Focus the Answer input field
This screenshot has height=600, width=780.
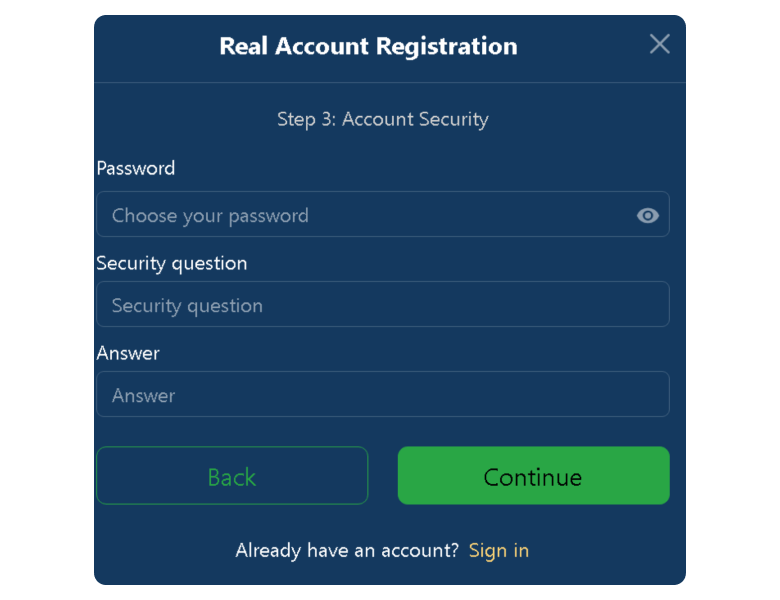(x=382, y=394)
